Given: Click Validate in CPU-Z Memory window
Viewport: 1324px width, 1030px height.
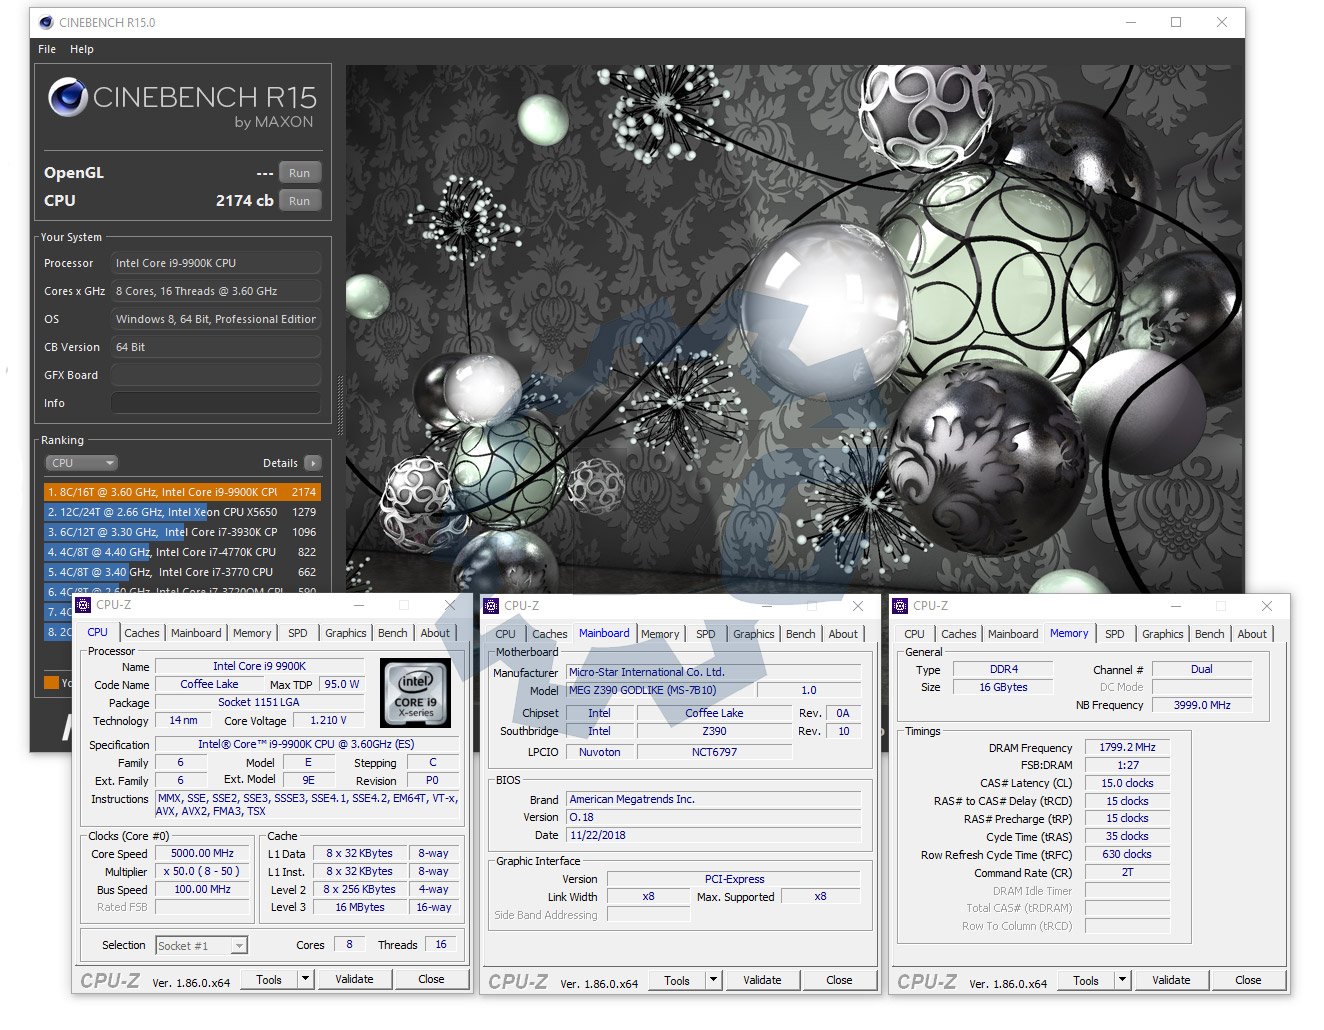Looking at the screenshot, I should click(1171, 981).
